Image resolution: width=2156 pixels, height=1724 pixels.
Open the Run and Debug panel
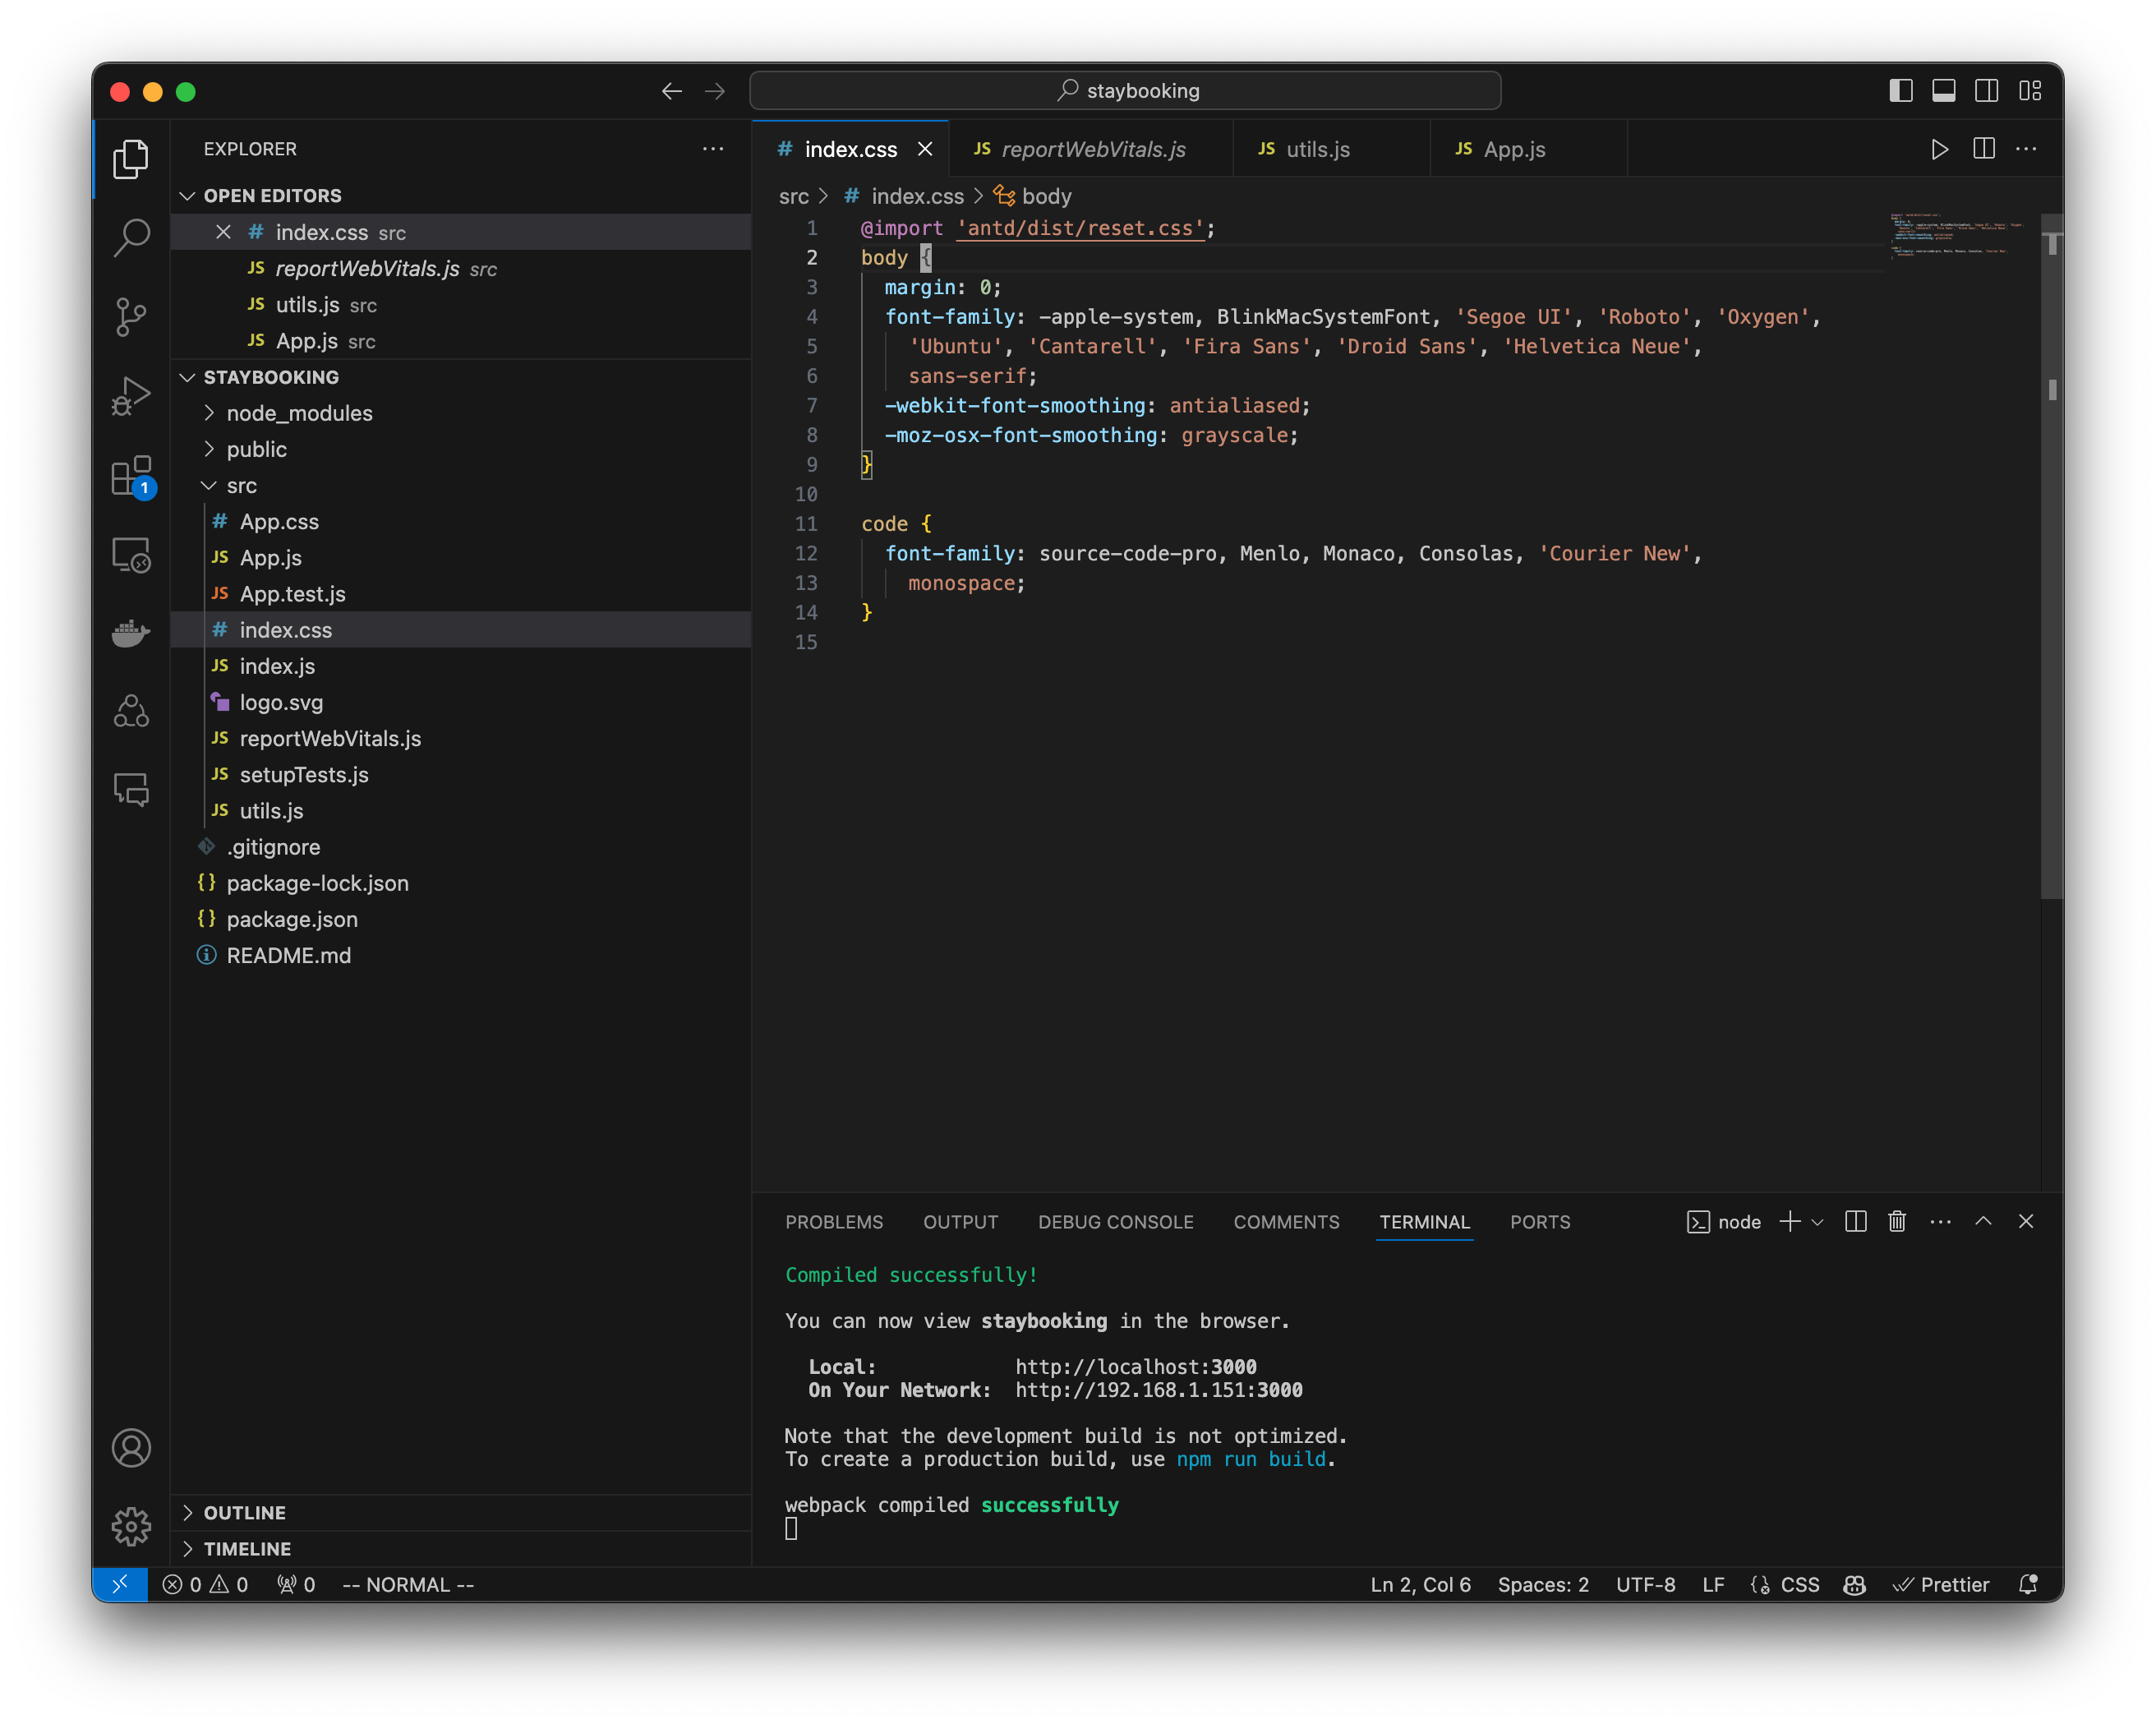tap(131, 396)
